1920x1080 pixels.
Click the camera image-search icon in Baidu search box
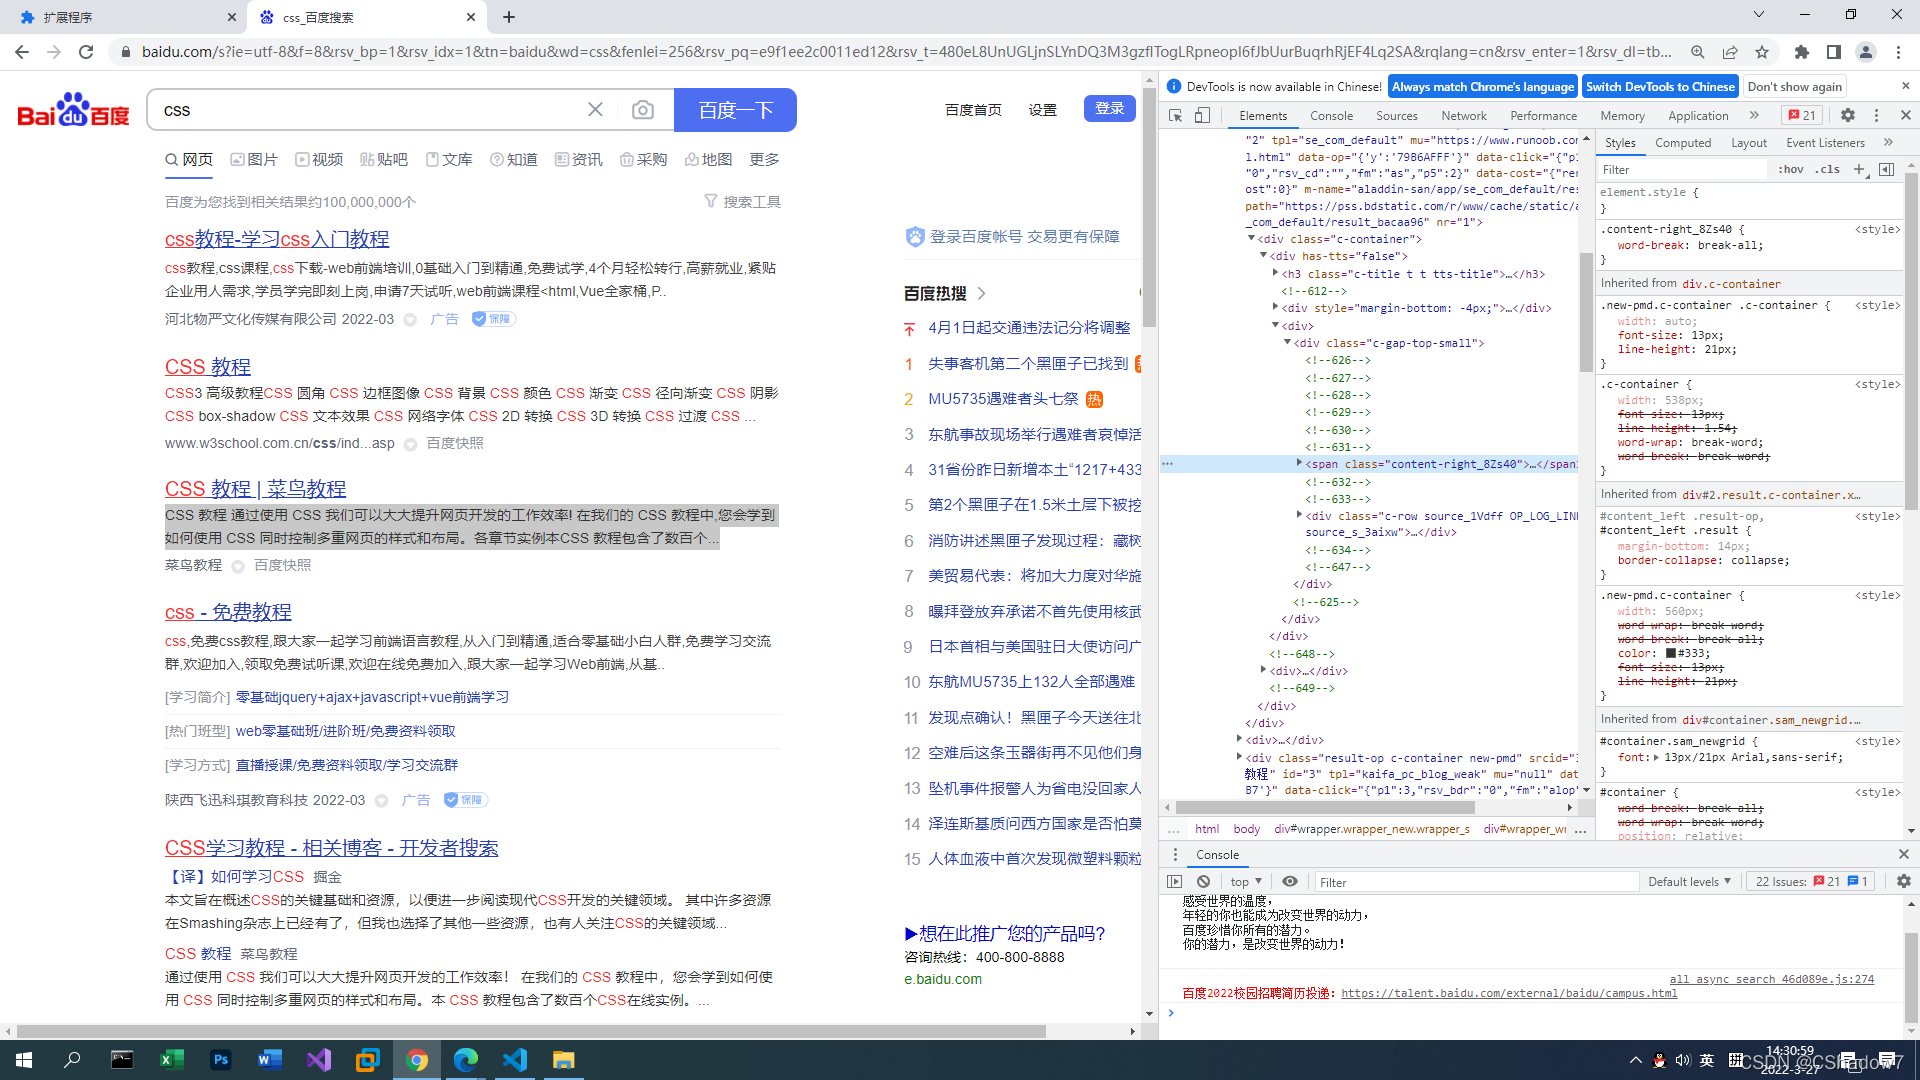point(643,110)
